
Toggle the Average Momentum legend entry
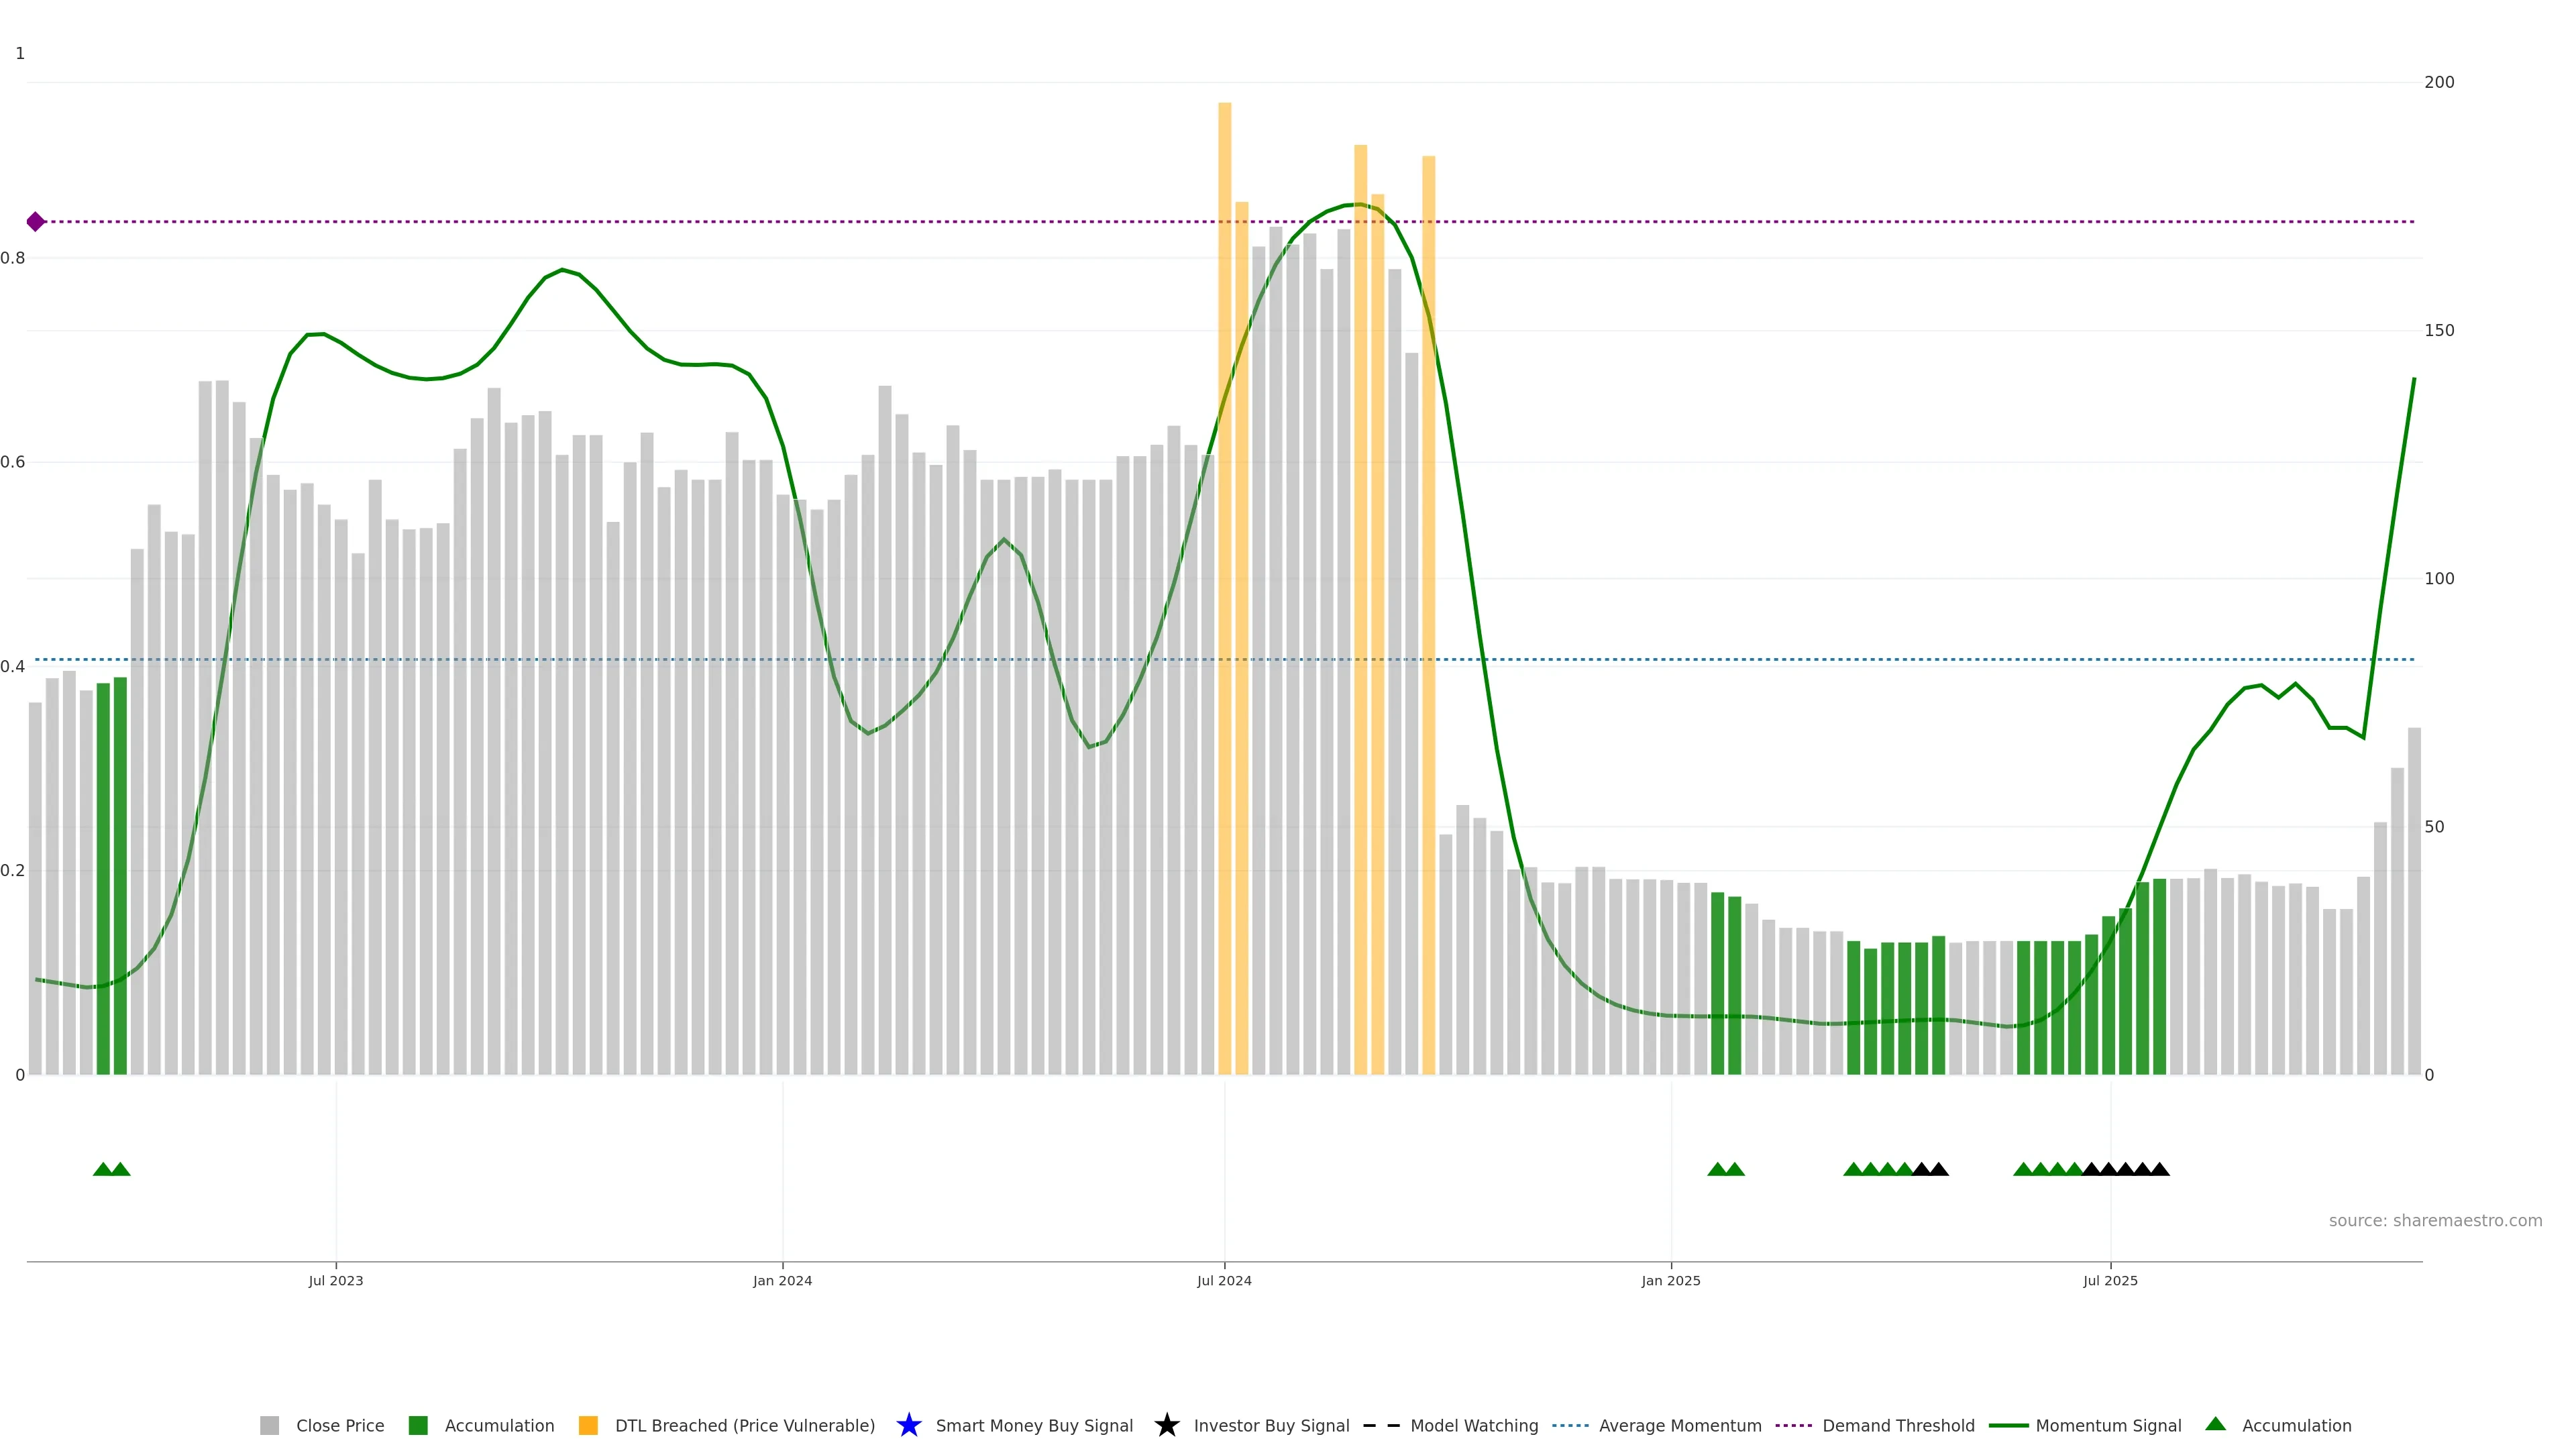1680,1425
